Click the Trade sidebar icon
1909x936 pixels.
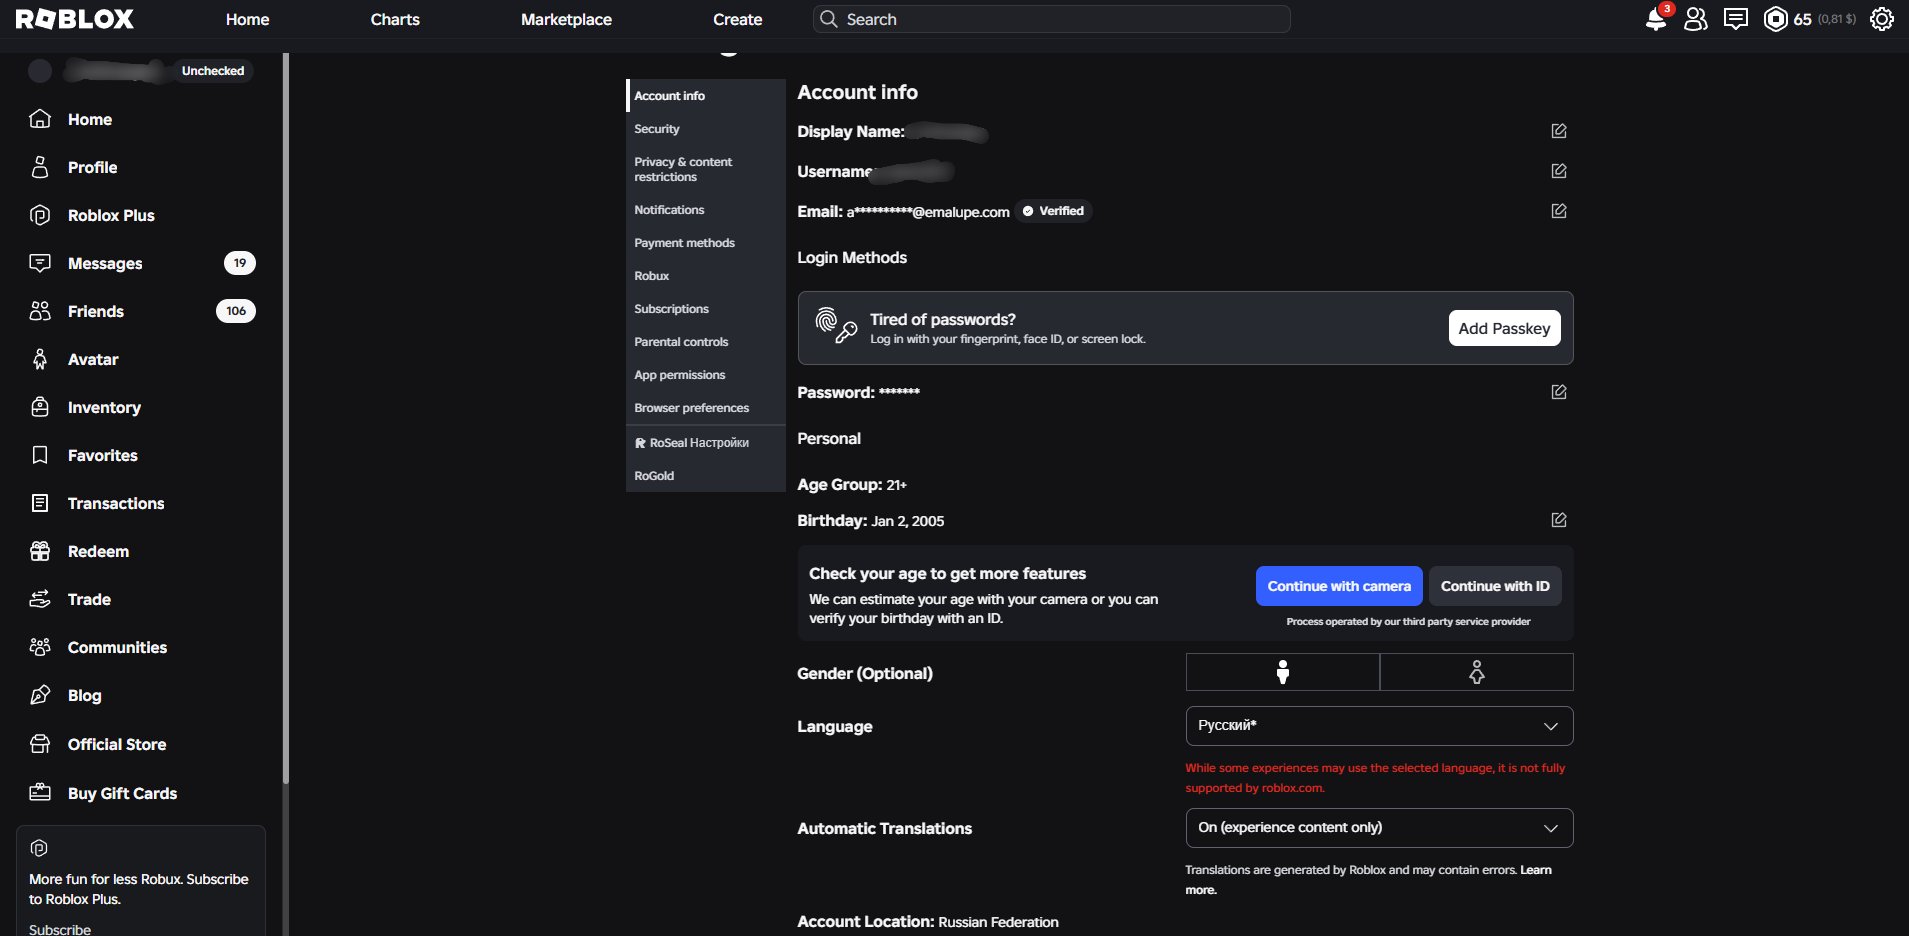click(x=40, y=599)
